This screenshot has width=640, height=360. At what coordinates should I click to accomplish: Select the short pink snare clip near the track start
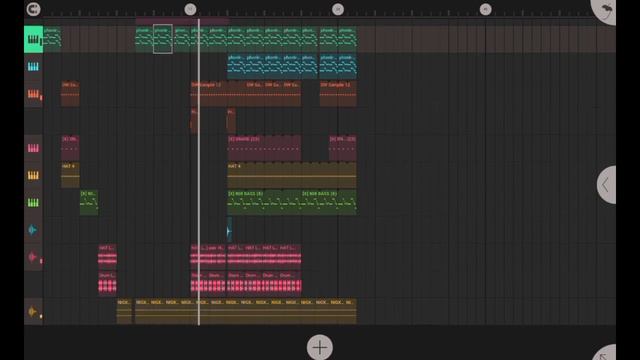click(x=70, y=148)
